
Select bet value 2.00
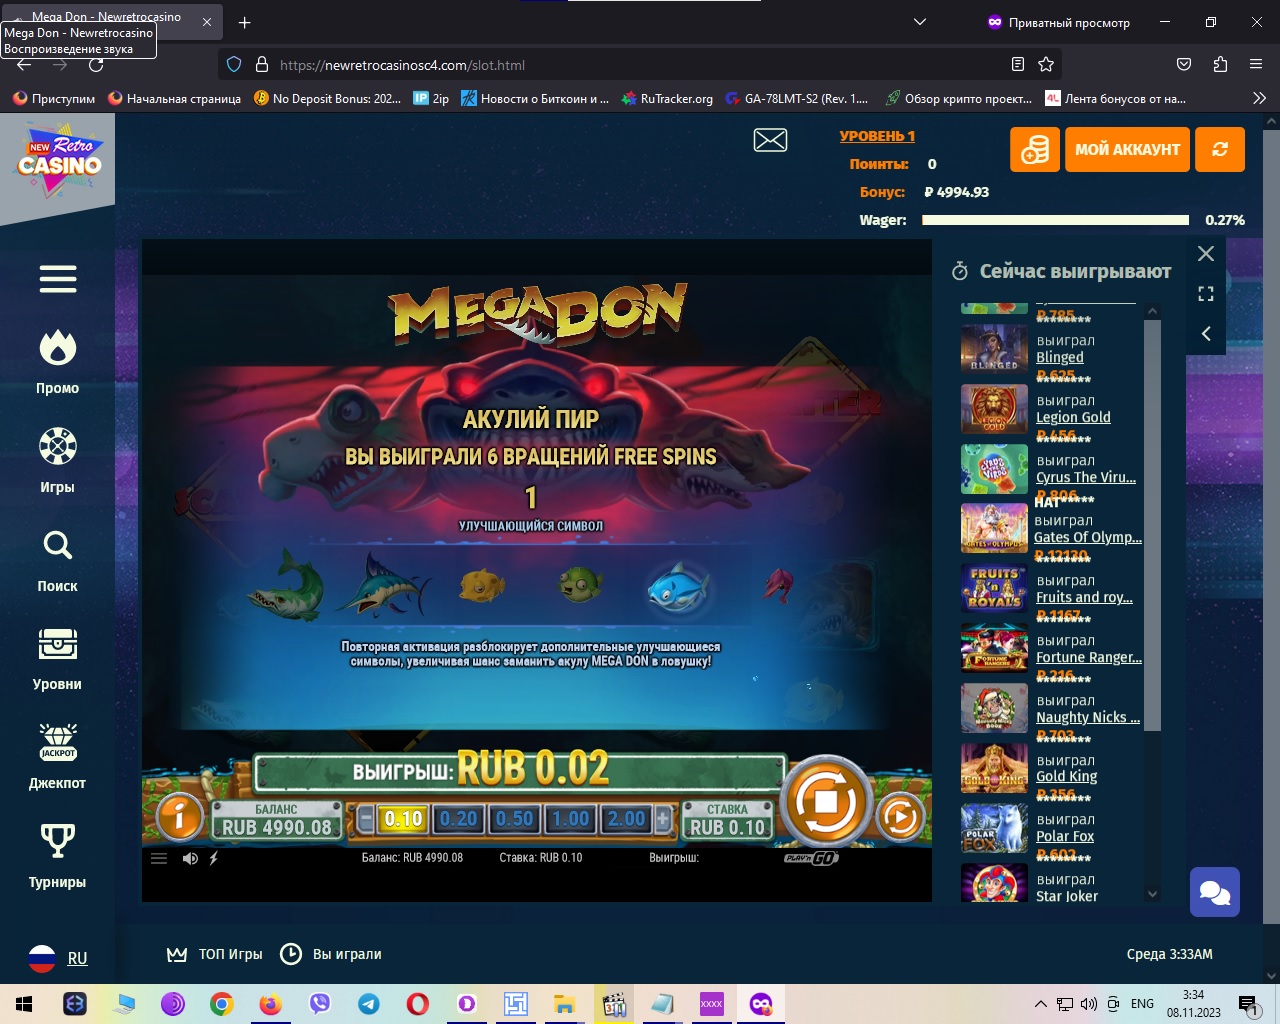click(627, 819)
